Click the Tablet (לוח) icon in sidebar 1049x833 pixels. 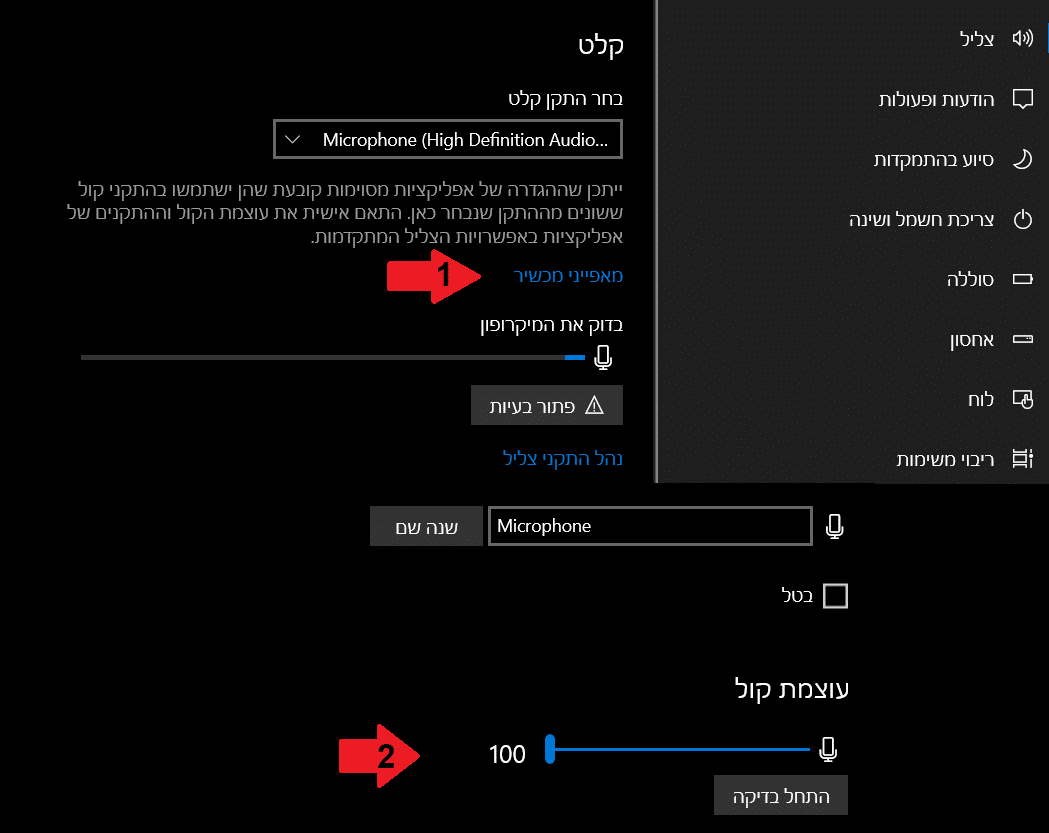tap(1021, 400)
